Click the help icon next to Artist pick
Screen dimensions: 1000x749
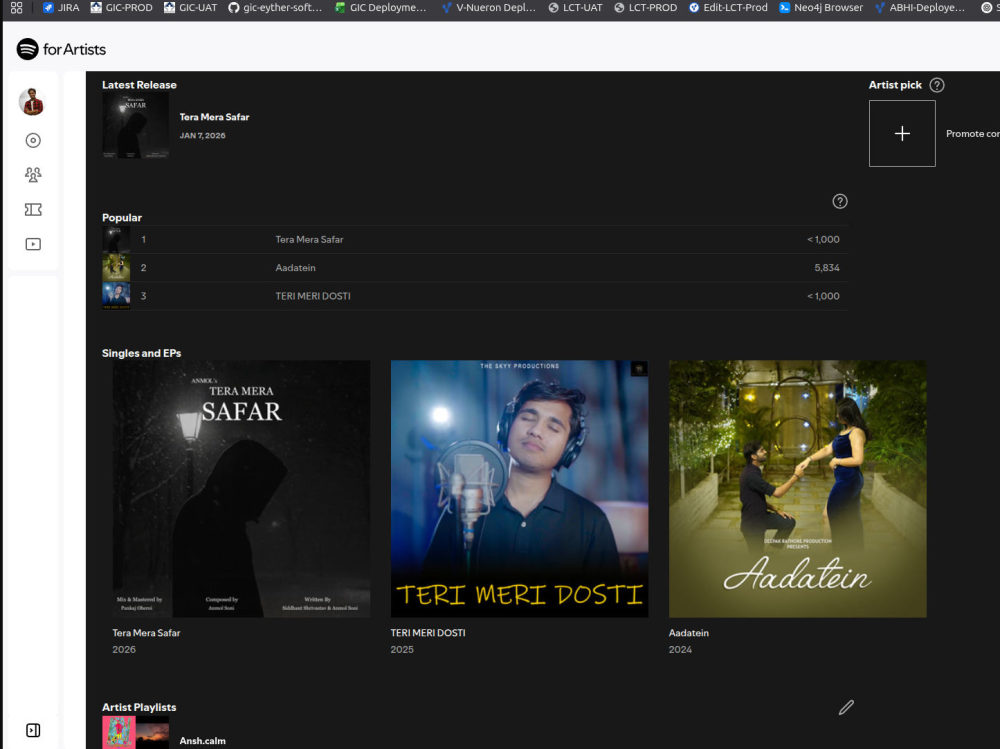tap(937, 85)
